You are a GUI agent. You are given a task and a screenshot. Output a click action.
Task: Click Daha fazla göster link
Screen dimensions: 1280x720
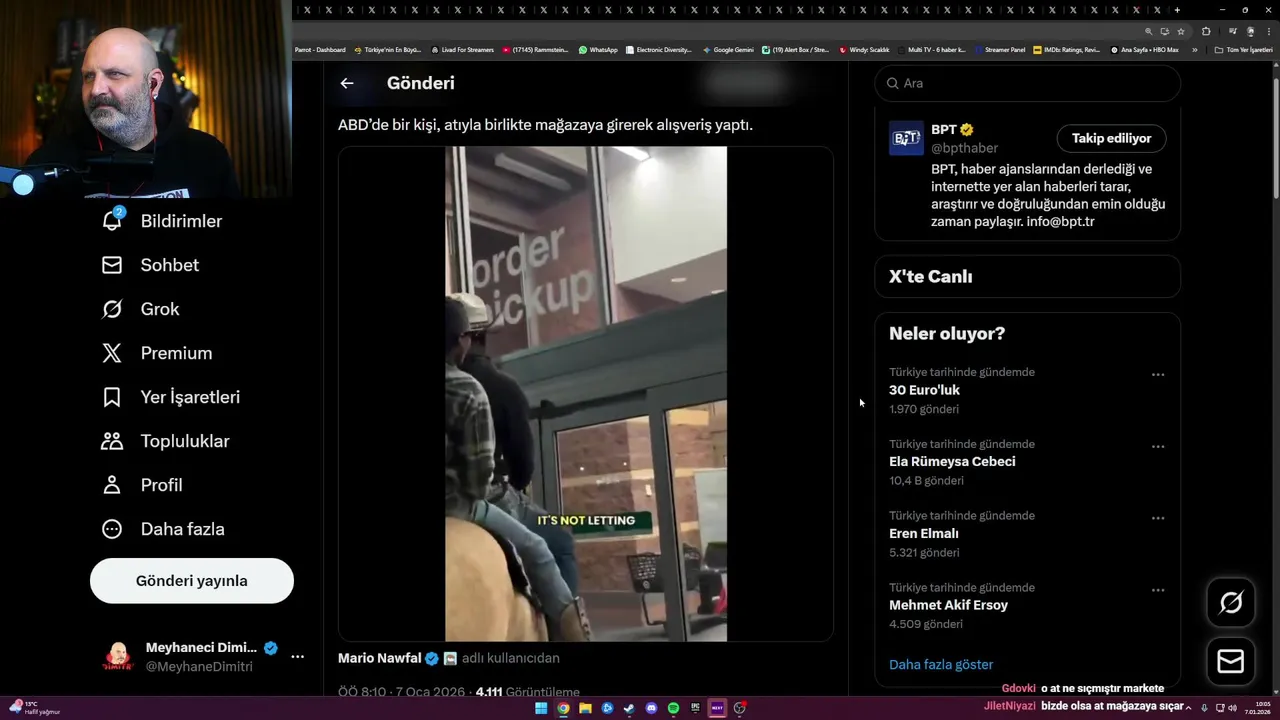tap(941, 664)
